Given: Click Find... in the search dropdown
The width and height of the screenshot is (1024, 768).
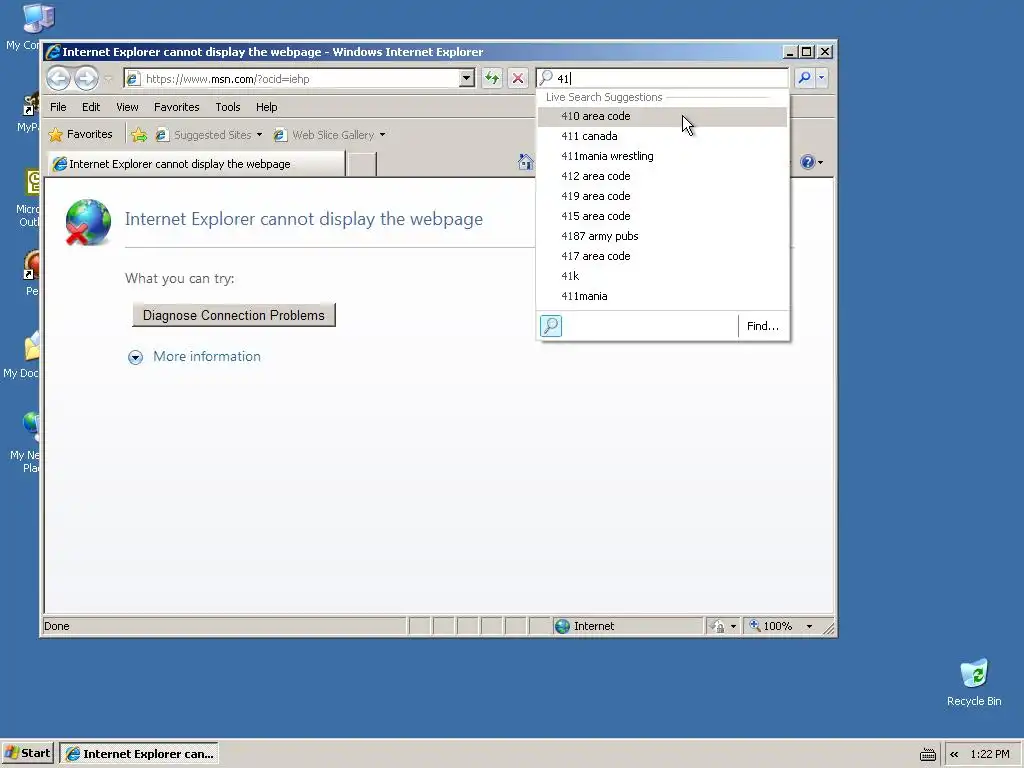Looking at the screenshot, I should coord(763,326).
